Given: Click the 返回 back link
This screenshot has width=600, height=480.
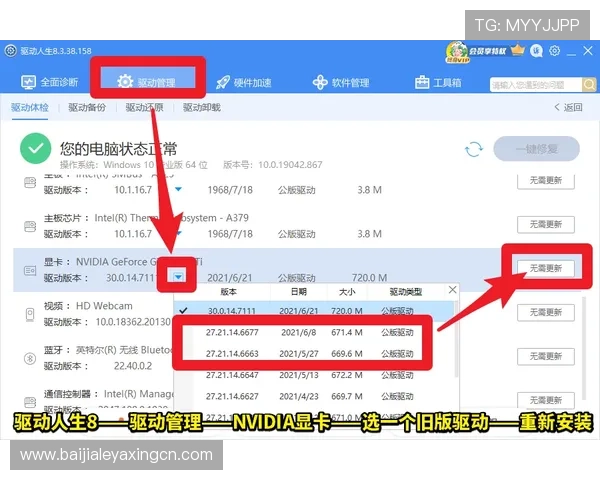Looking at the screenshot, I should click(x=568, y=108).
